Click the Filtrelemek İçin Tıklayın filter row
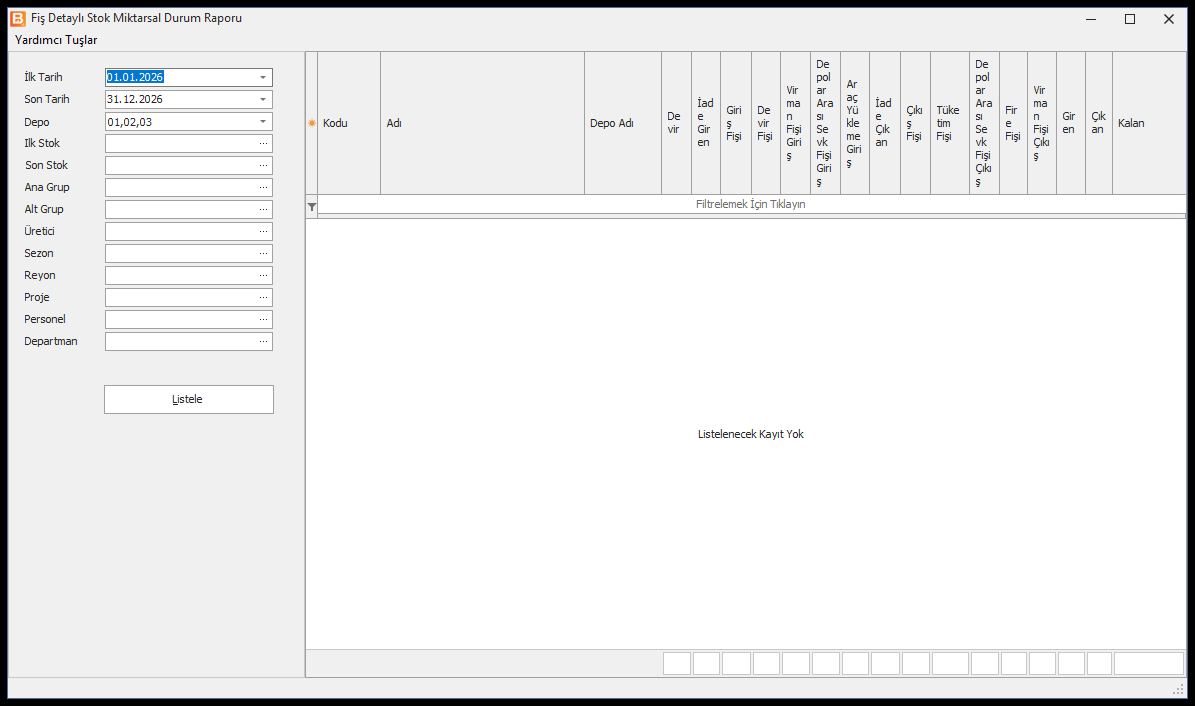The image size is (1195, 706). (x=751, y=204)
